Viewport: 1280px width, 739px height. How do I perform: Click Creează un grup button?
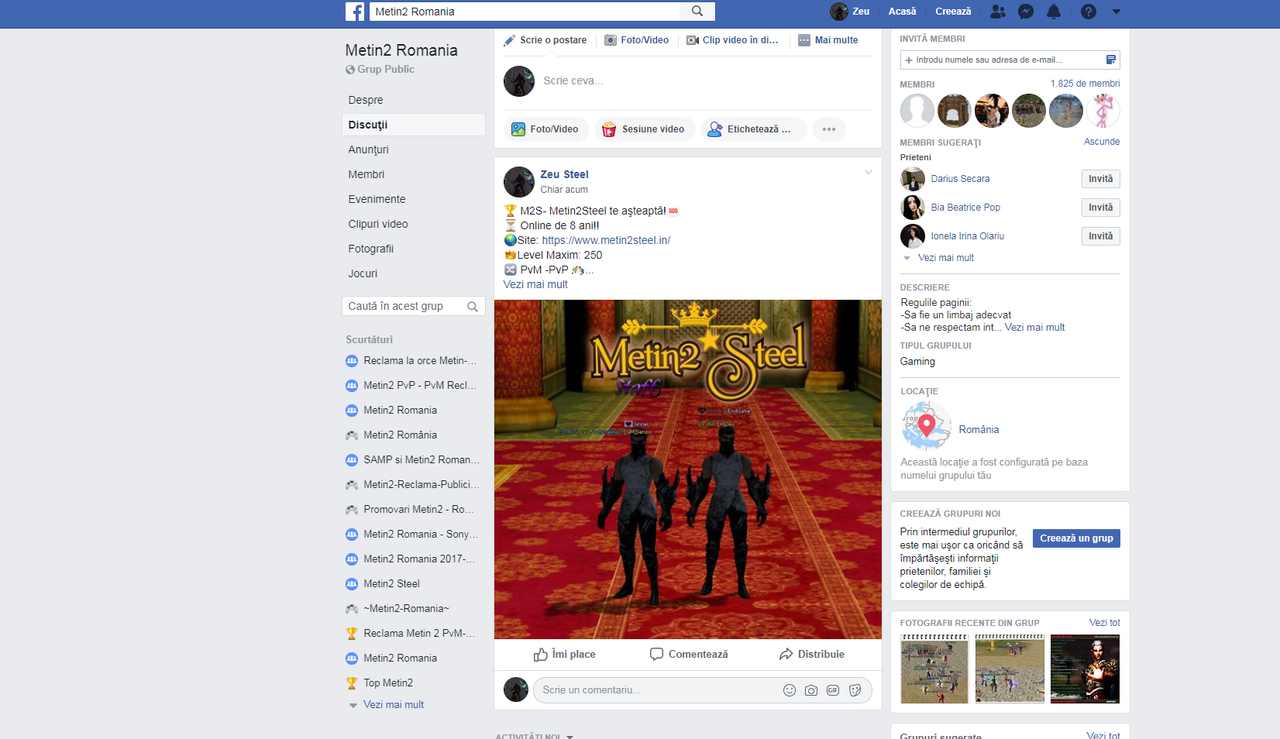click(1076, 538)
